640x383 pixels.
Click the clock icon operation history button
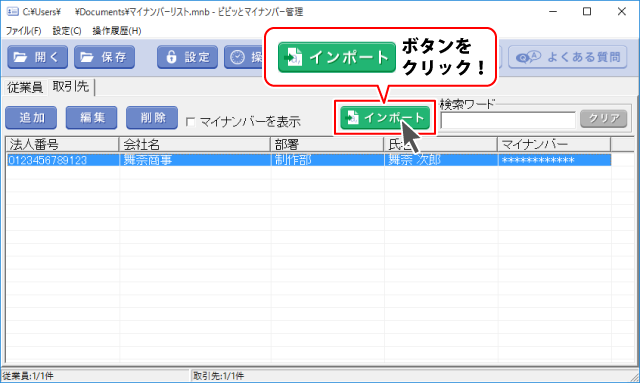[244, 57]
